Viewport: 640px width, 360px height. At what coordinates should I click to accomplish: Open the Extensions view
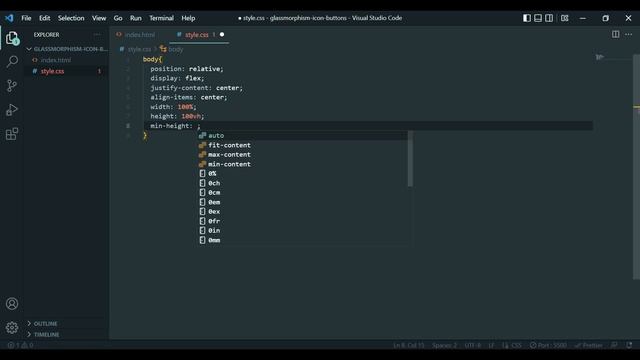point(12,134)
